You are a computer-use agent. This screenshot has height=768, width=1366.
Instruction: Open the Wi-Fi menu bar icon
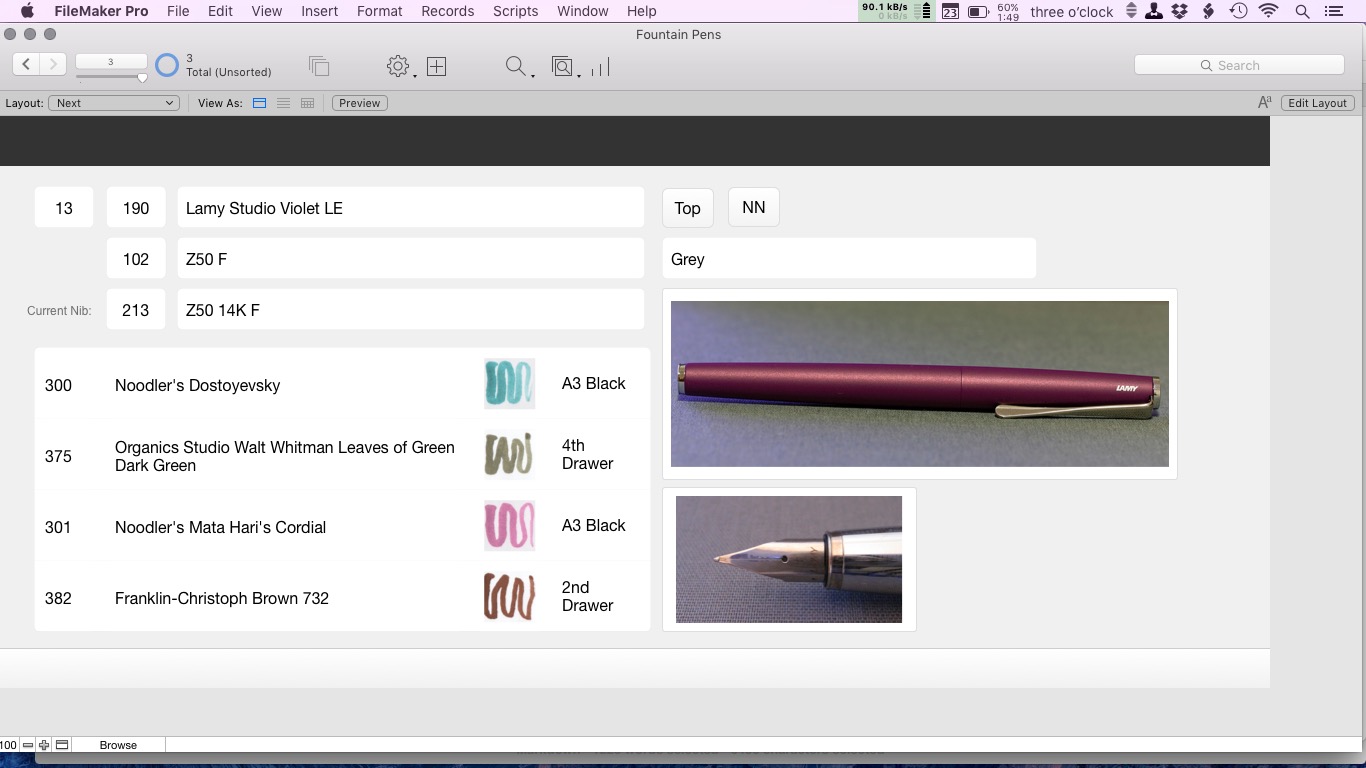(x=1269, y=11)
